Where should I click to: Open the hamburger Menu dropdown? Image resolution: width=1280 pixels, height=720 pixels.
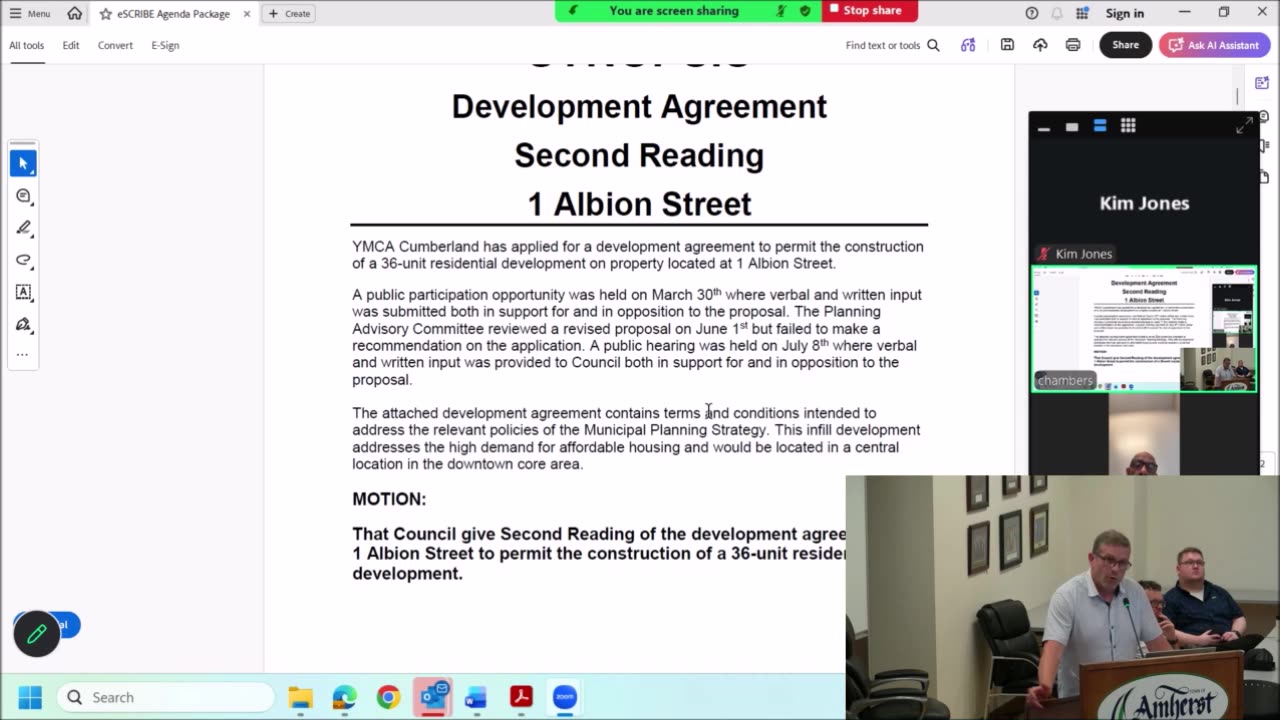pyautogui.click(x=30, y=14)
